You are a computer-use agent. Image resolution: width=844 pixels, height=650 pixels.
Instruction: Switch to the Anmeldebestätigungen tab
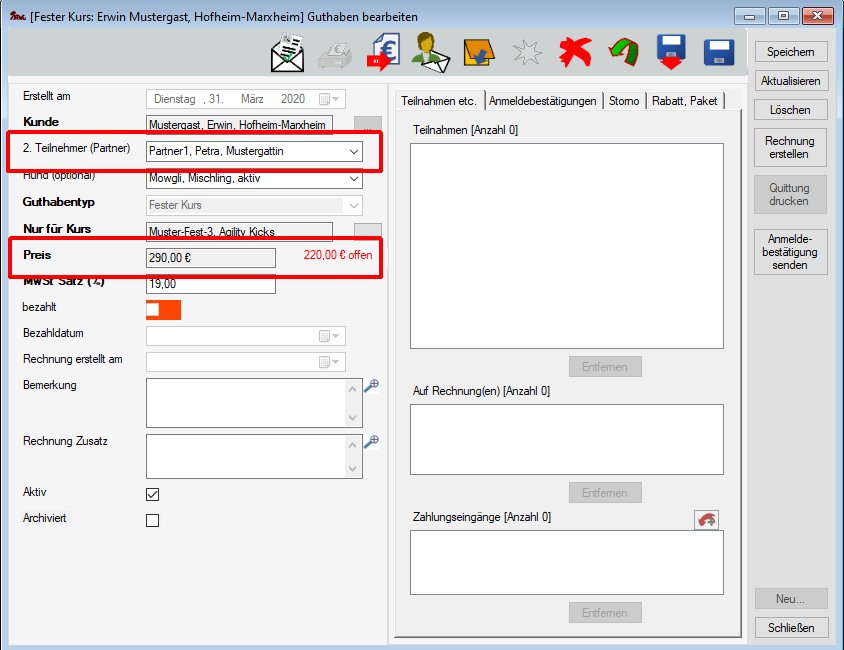[x=544, y=101]
